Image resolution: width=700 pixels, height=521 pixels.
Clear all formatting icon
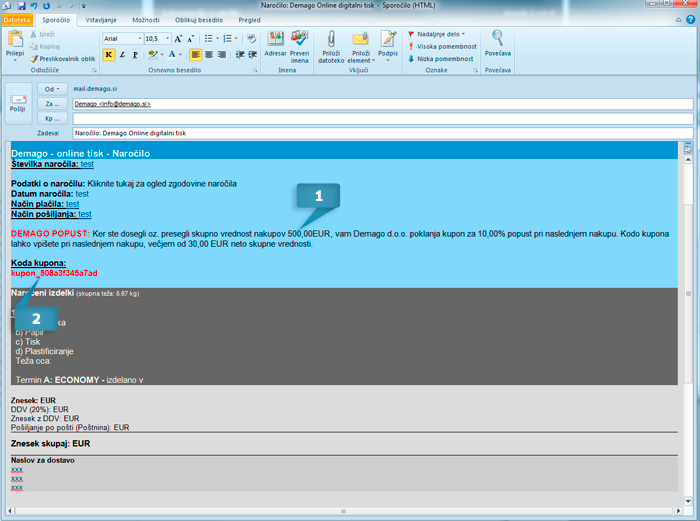pyautogui.click(x=252, y=39)
